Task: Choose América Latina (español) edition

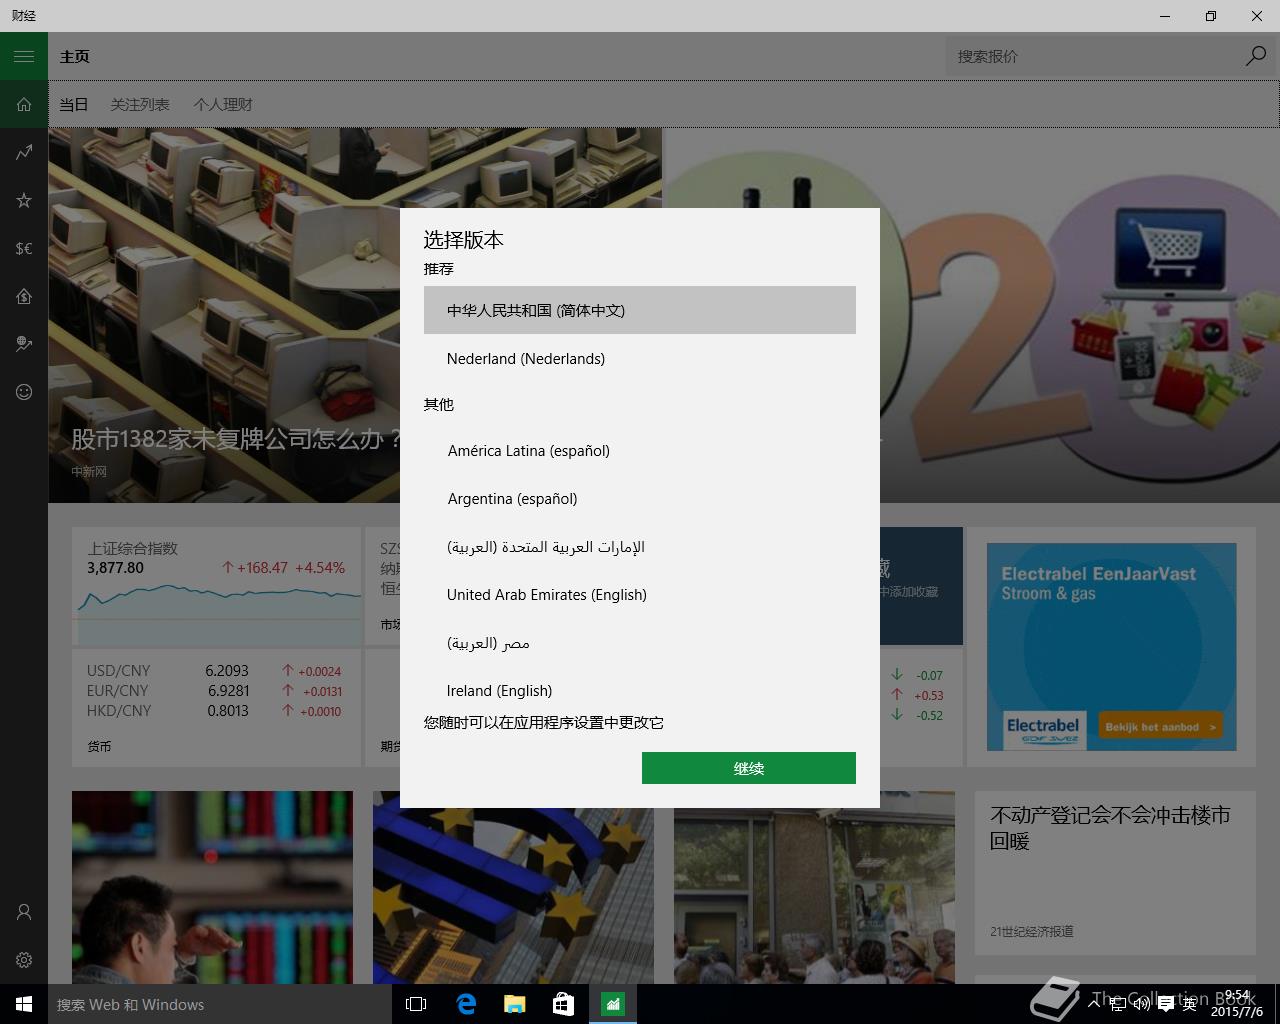Action: point(640,450)
